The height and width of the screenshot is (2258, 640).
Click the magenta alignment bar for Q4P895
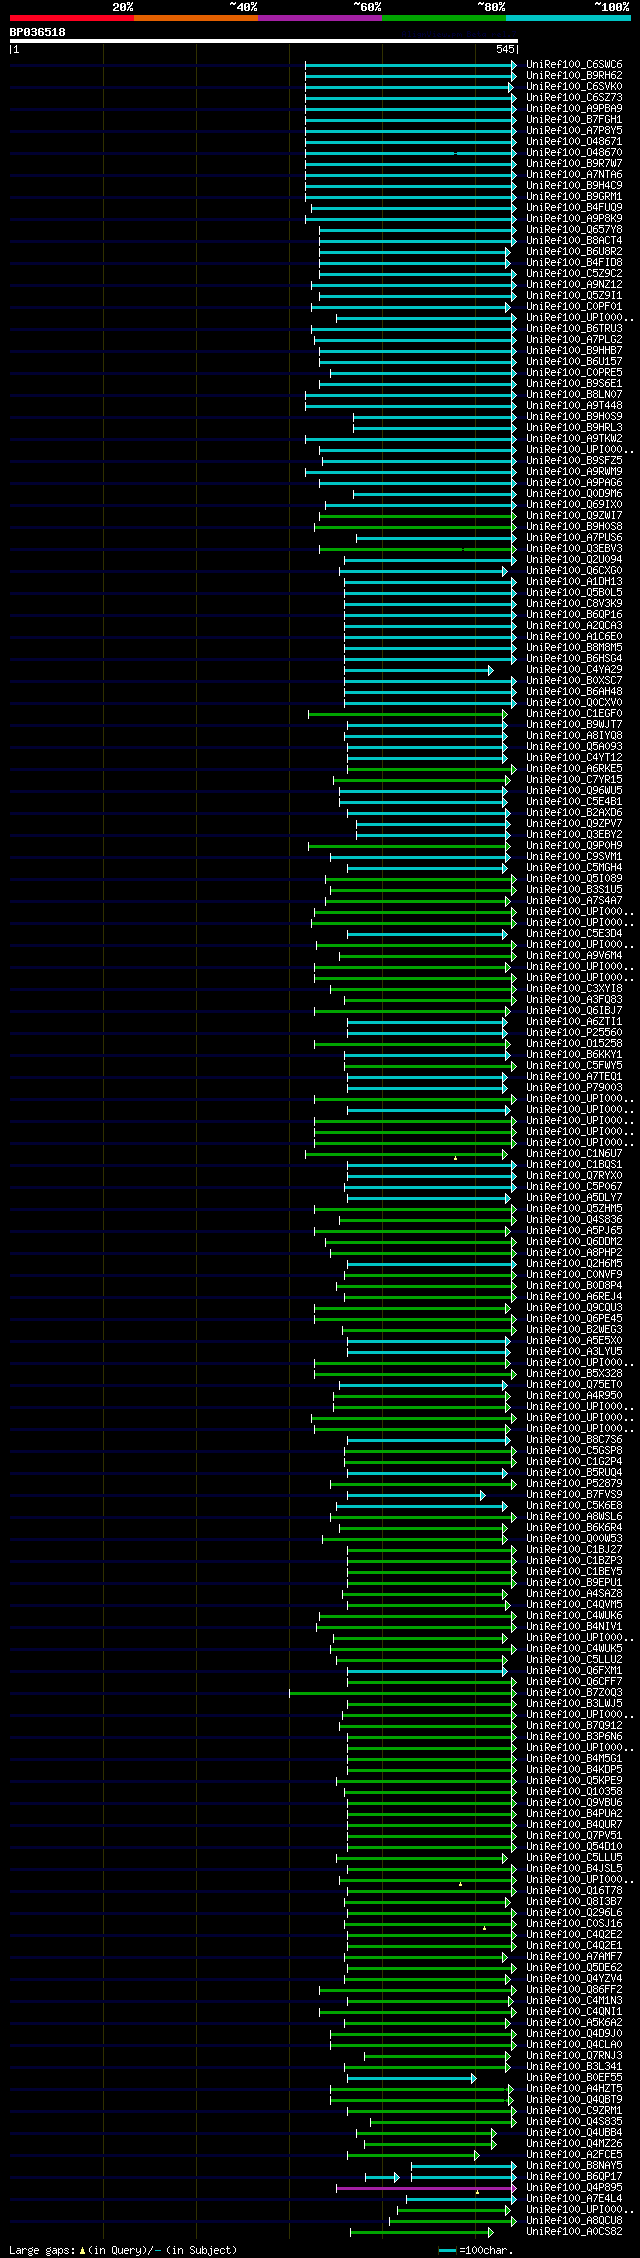tap(426, 2188)
